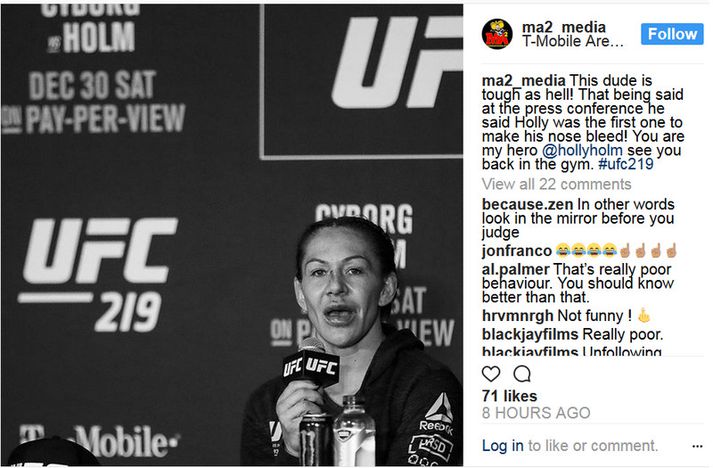Click the speech bubble comment icon
This screenshot has height=468, width=713.
click(x=522, y=374)
